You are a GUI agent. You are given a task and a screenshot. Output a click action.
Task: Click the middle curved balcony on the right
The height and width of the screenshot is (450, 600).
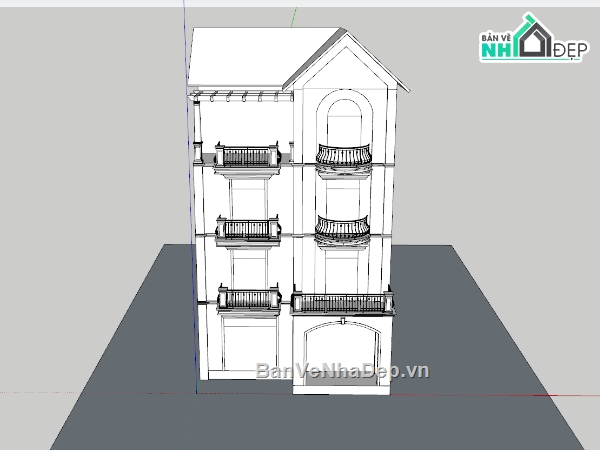(x=343, y=229)
